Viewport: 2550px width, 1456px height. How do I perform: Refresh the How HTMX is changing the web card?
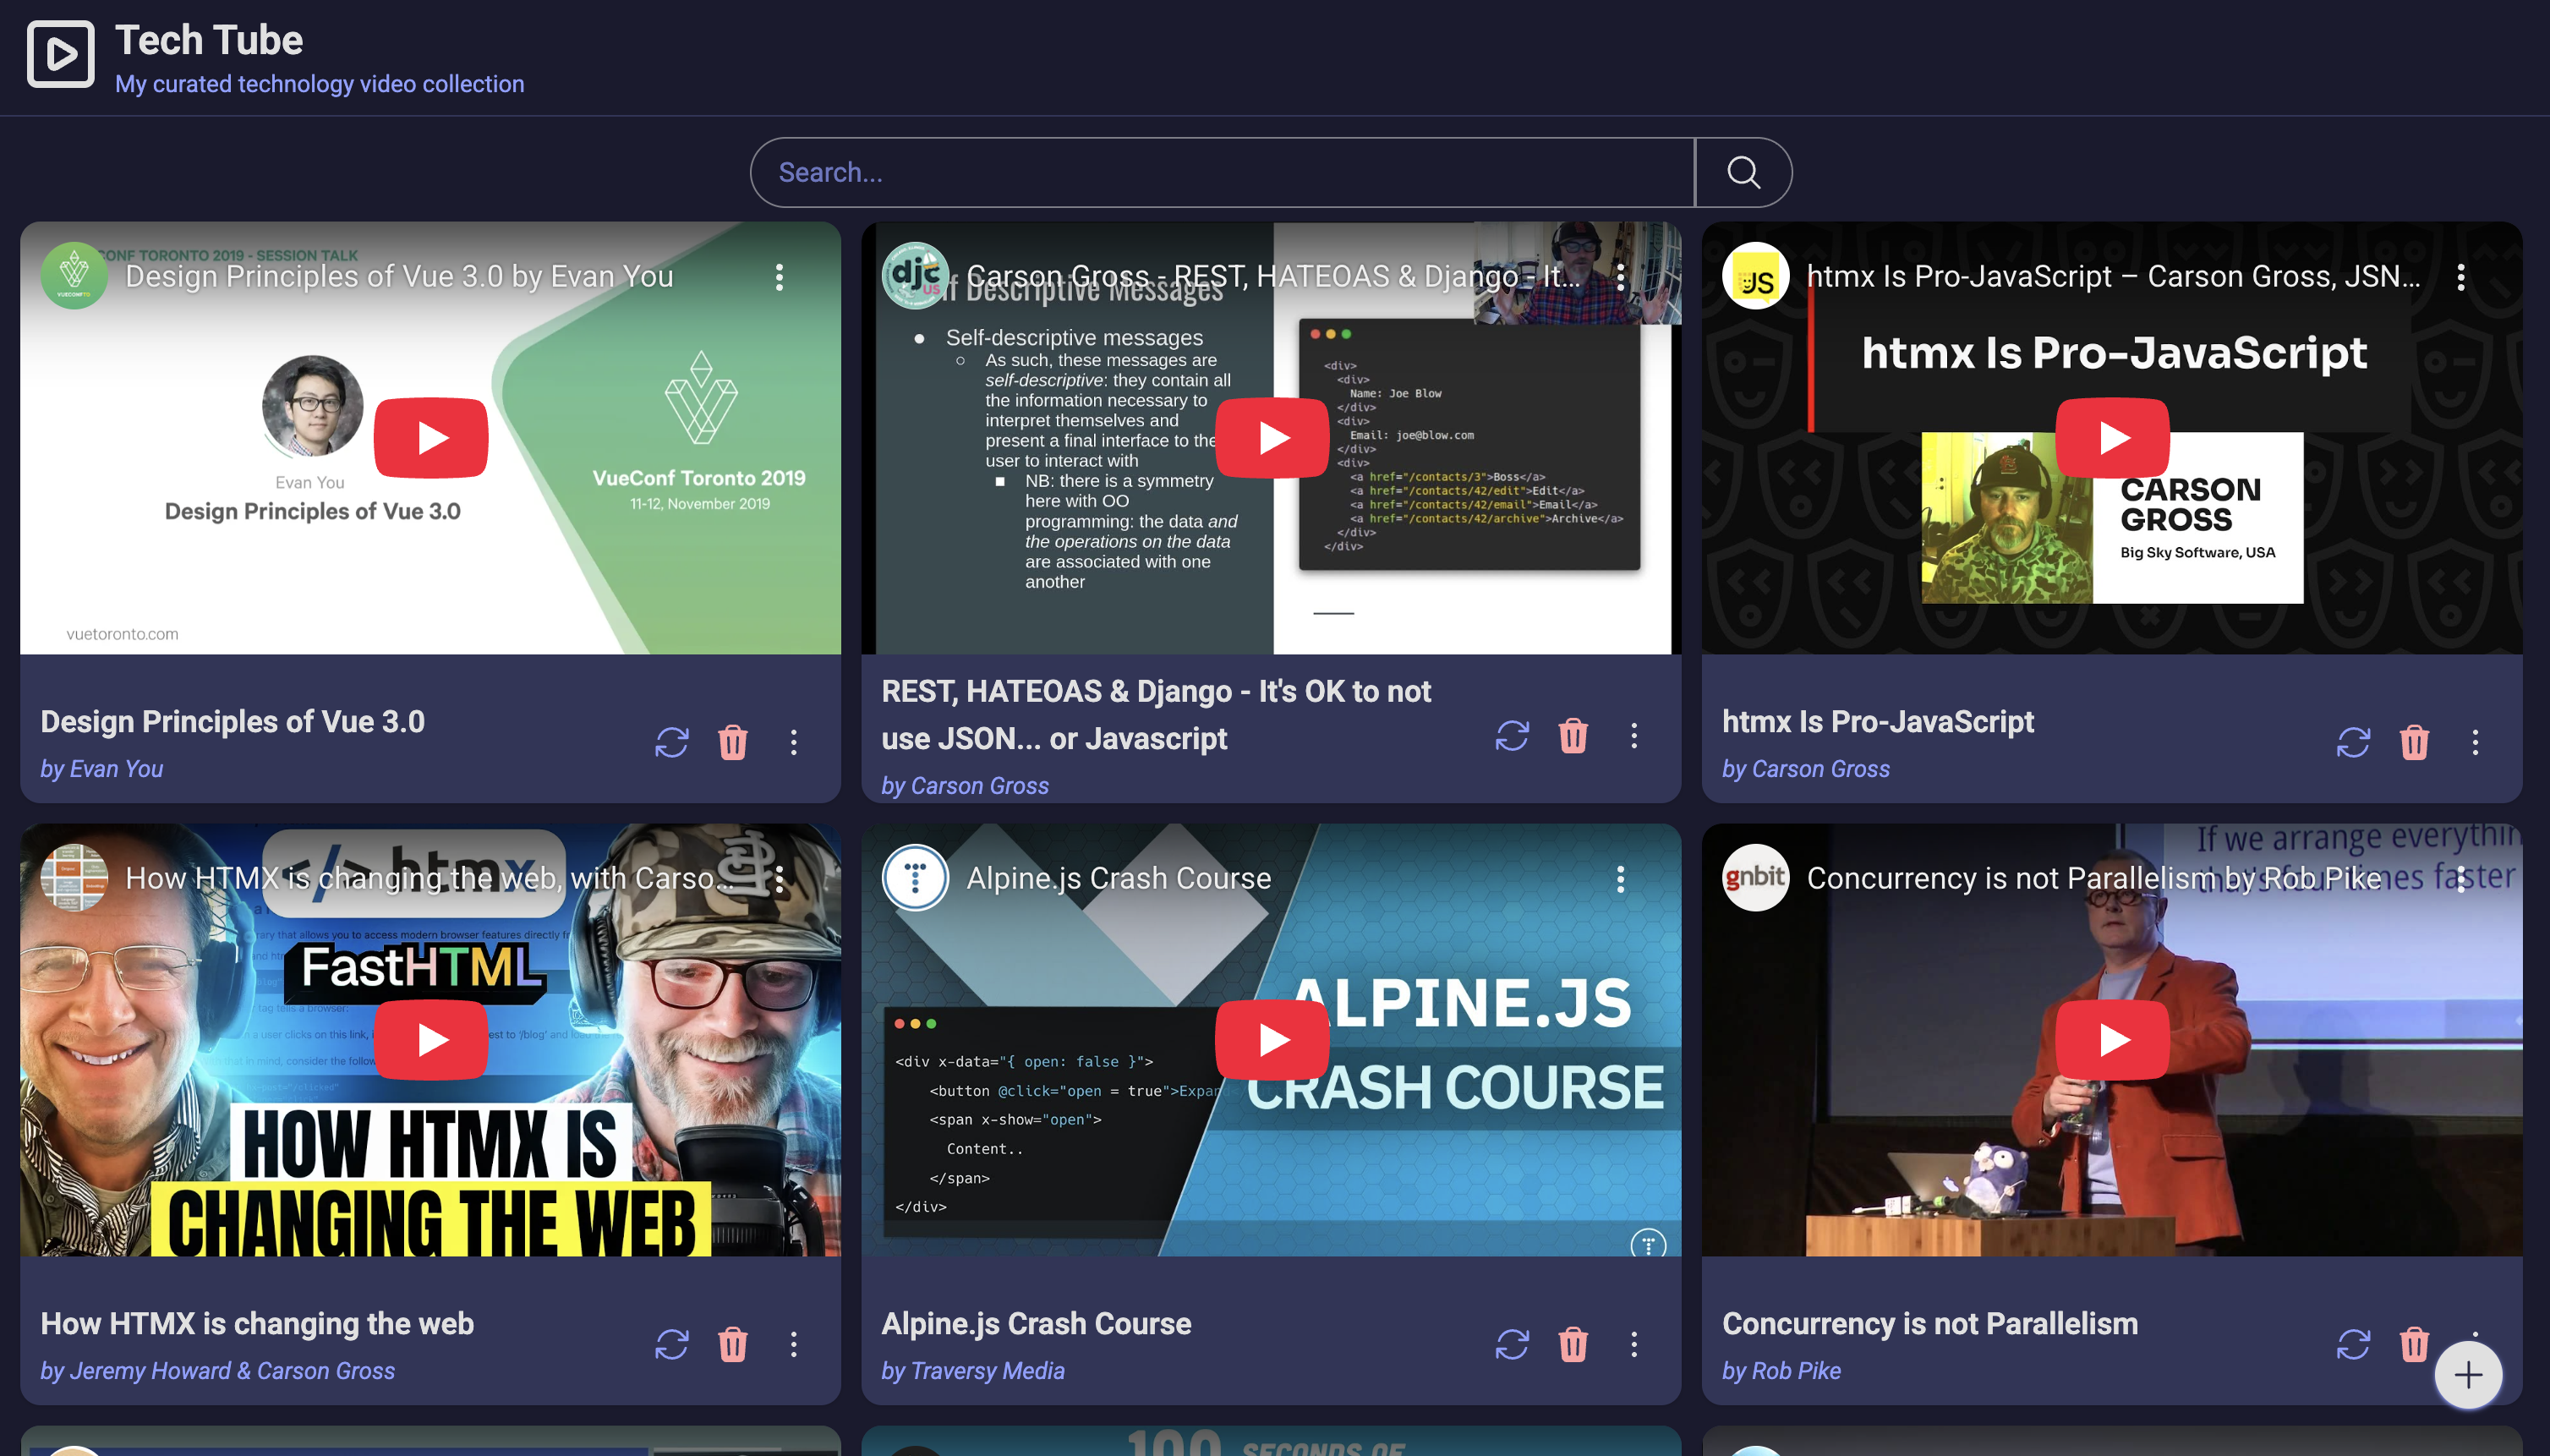coord(672,1344)
